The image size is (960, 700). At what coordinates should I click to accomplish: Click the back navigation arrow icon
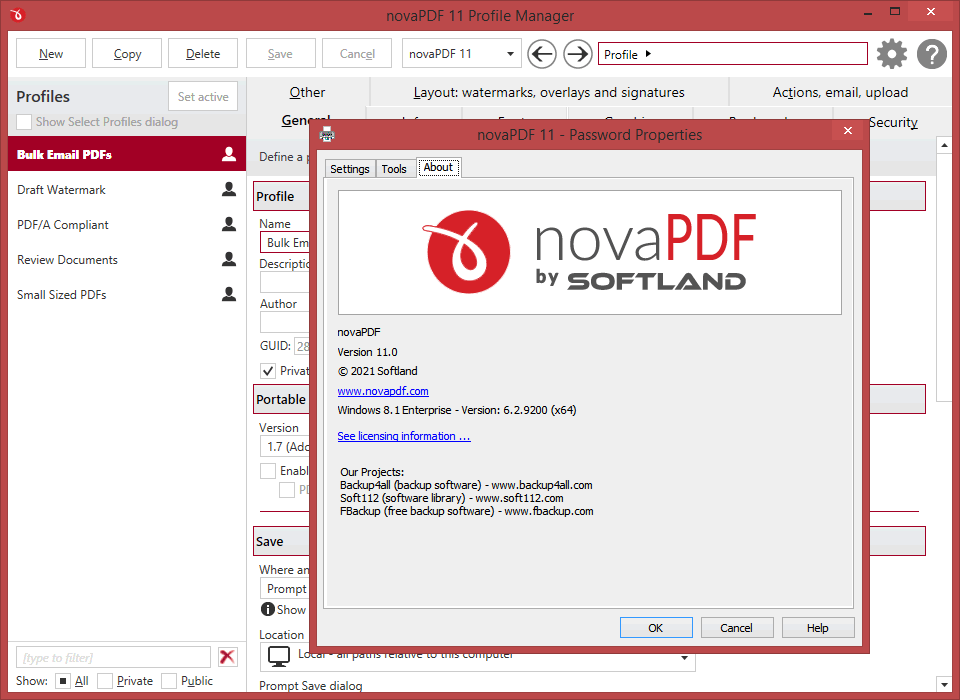pyautogui.click(x=542, y=54)
